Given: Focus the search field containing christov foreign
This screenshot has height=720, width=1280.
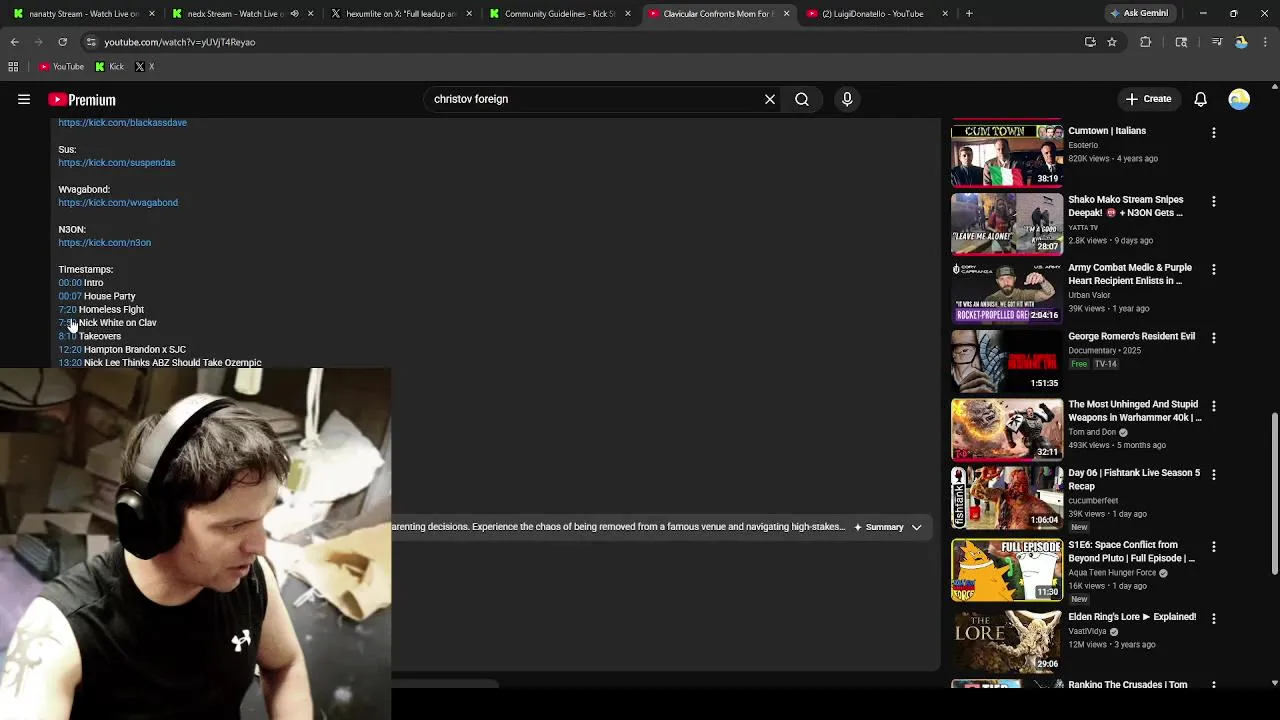Looking at the screenshot, I should click(592, 99).
